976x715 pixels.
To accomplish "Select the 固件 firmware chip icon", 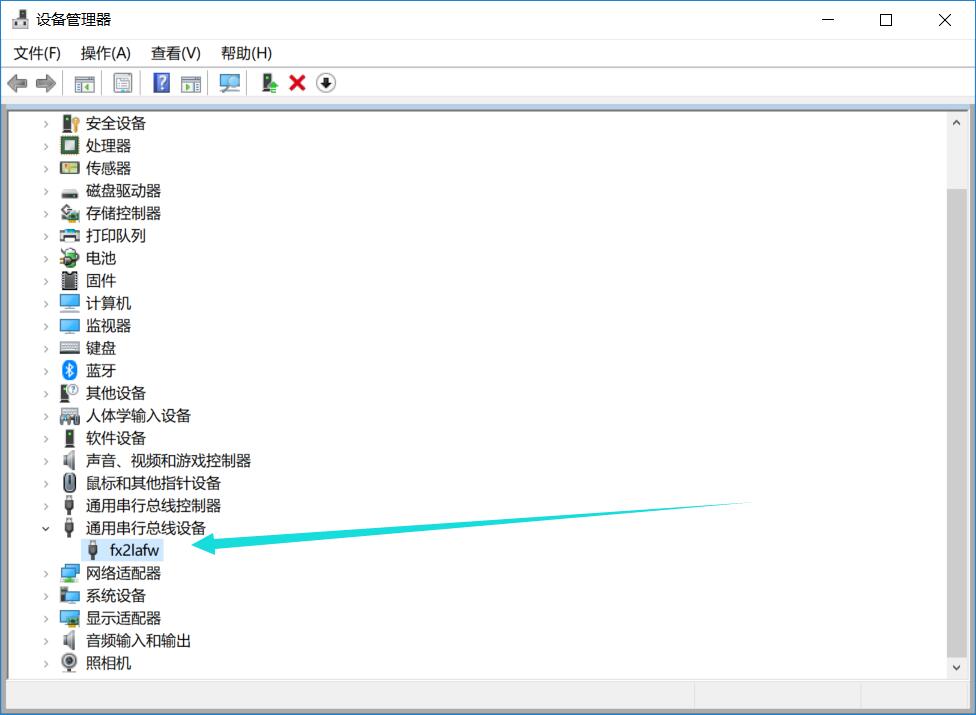I will (x=70, y=281).
